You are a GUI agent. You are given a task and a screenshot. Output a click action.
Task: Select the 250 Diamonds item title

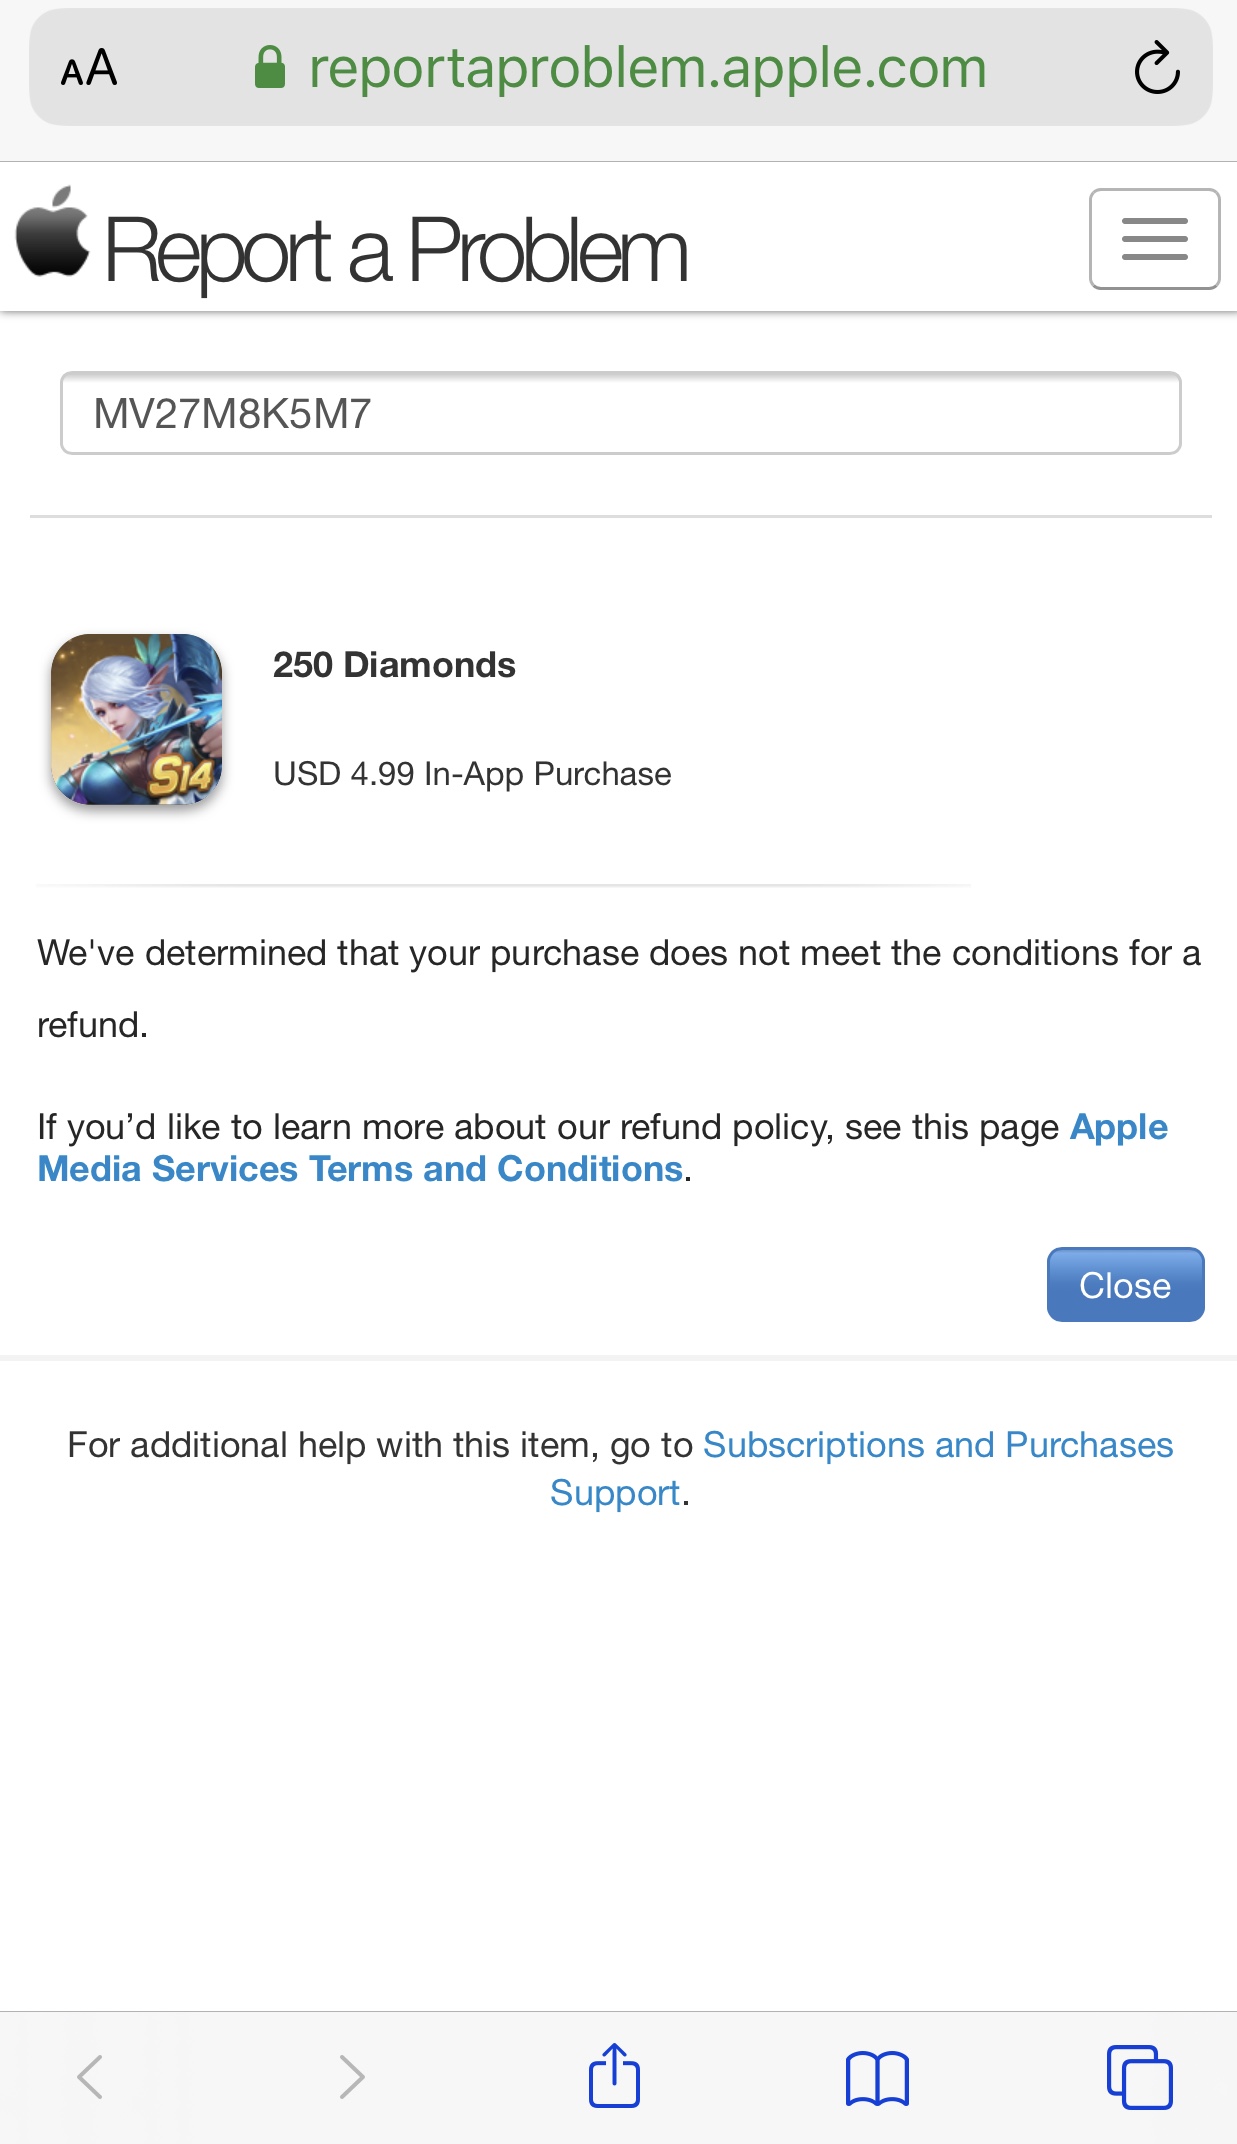tap(394, 665)
